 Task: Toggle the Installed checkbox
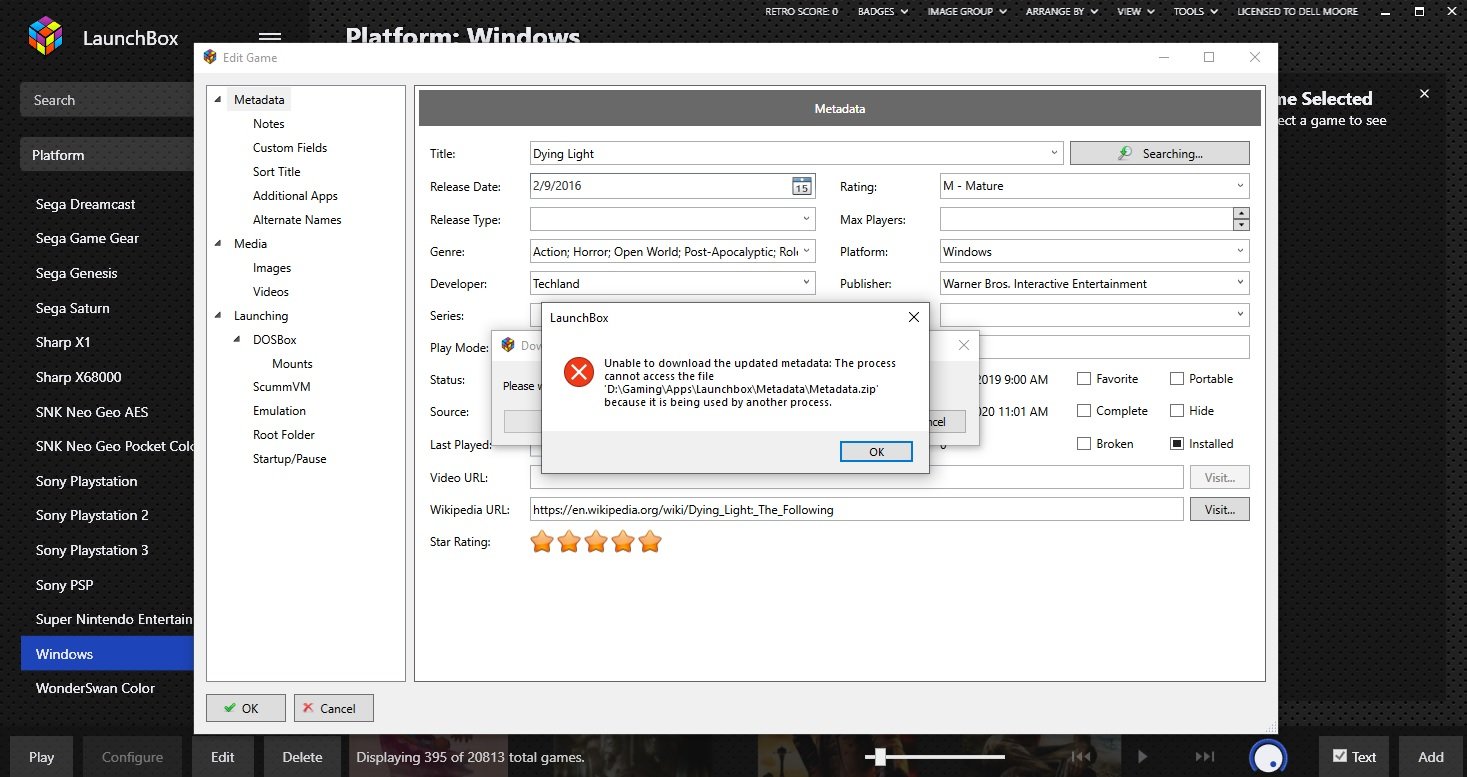tap(1177, 443)
